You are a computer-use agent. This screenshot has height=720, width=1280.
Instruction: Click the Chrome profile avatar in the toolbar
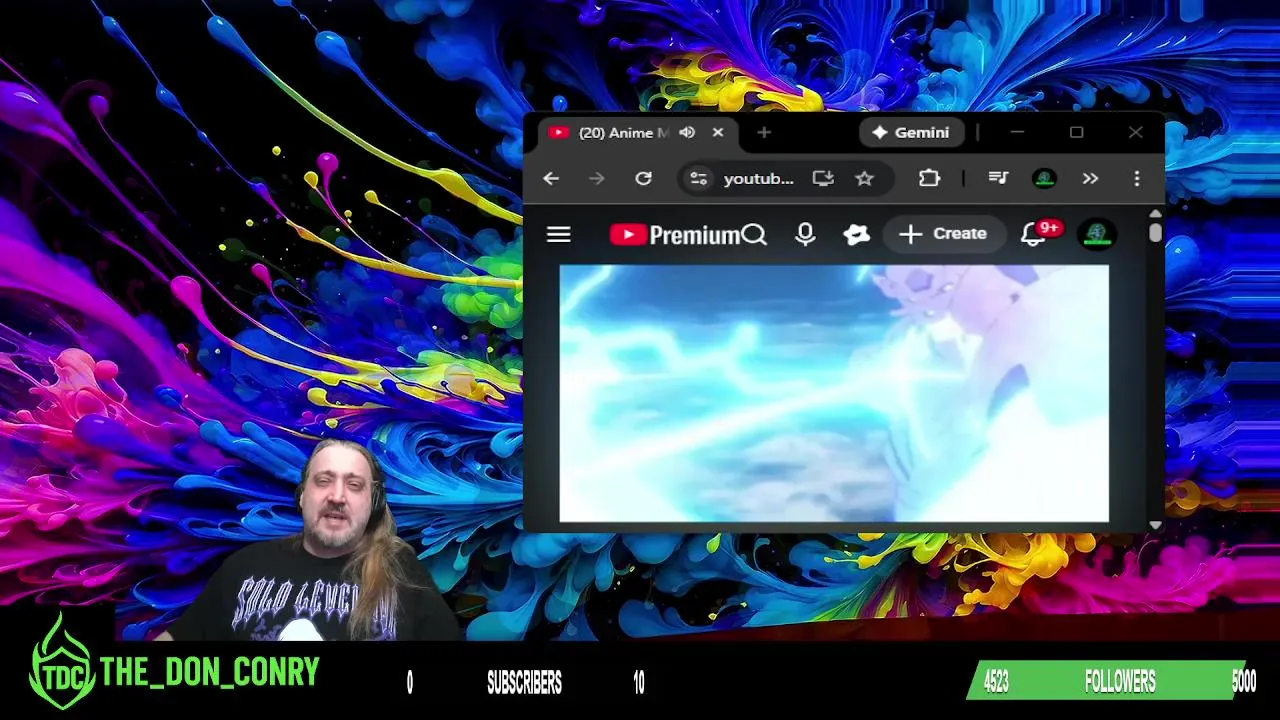point(1044,178)
